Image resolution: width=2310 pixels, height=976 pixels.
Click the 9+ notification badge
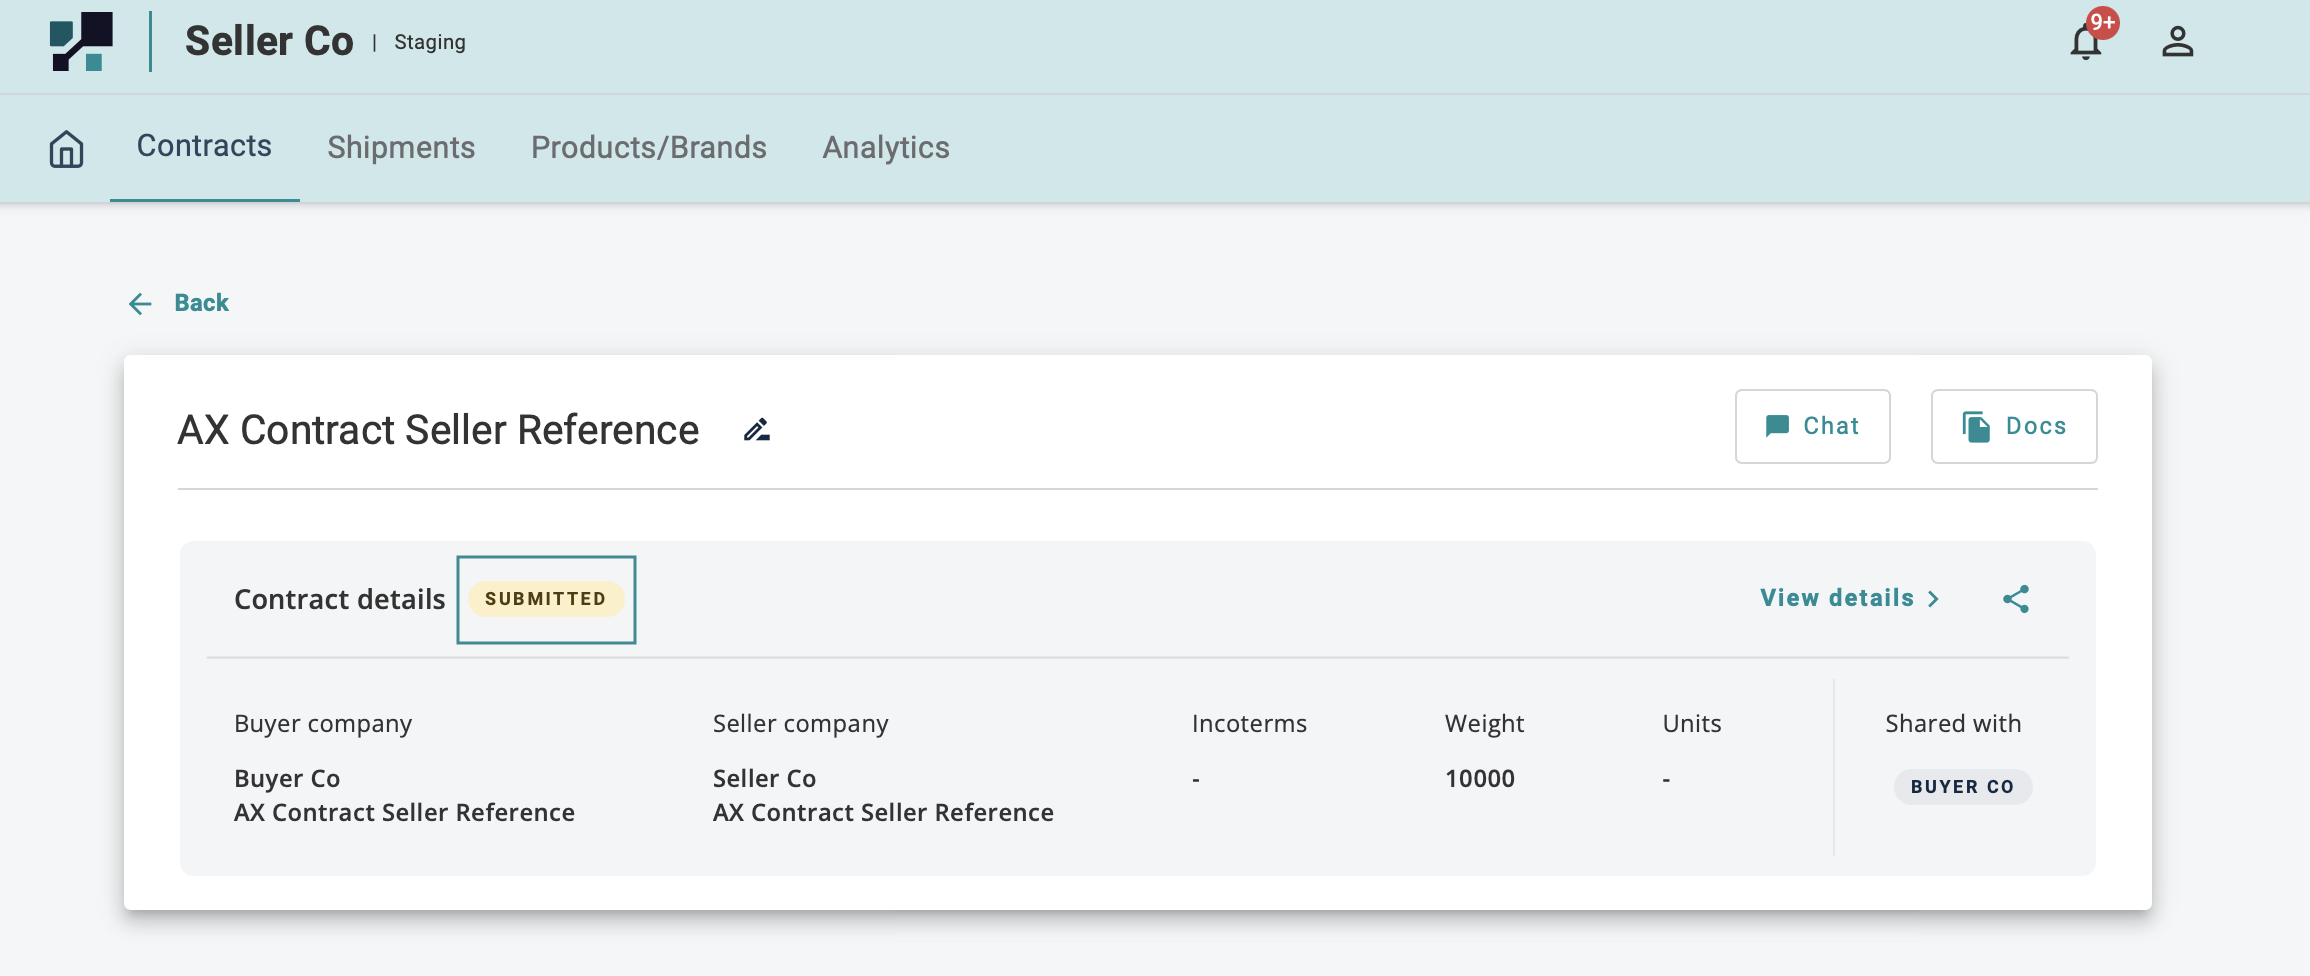2102,22
